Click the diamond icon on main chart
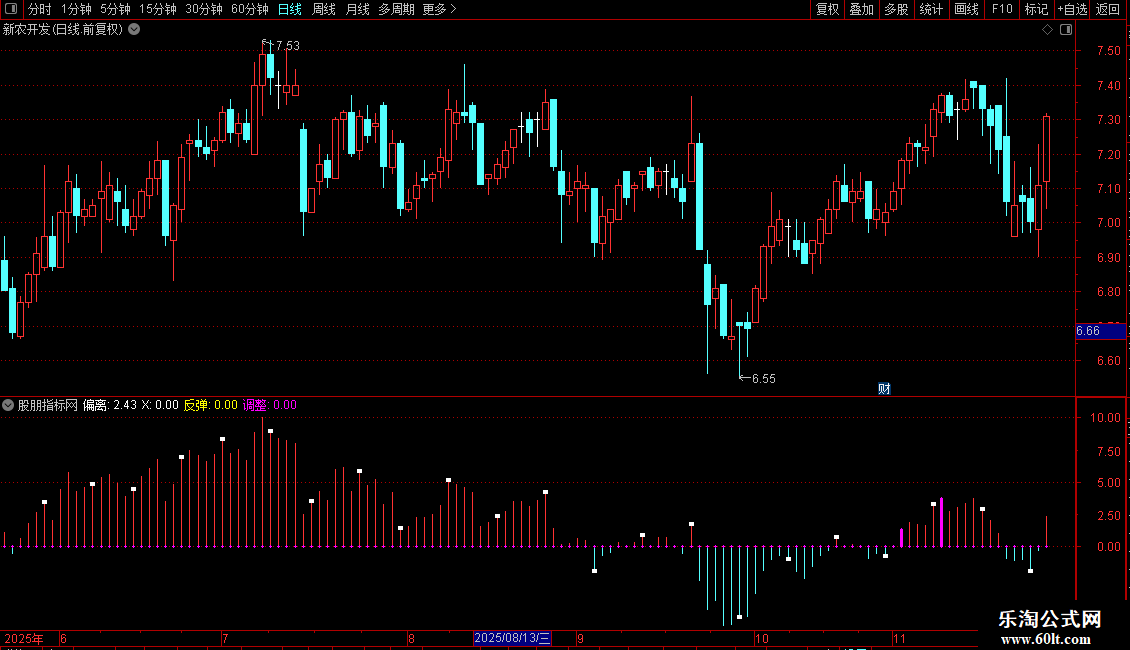This screenshot has height=650, width=1130. tap(1048, 30)
